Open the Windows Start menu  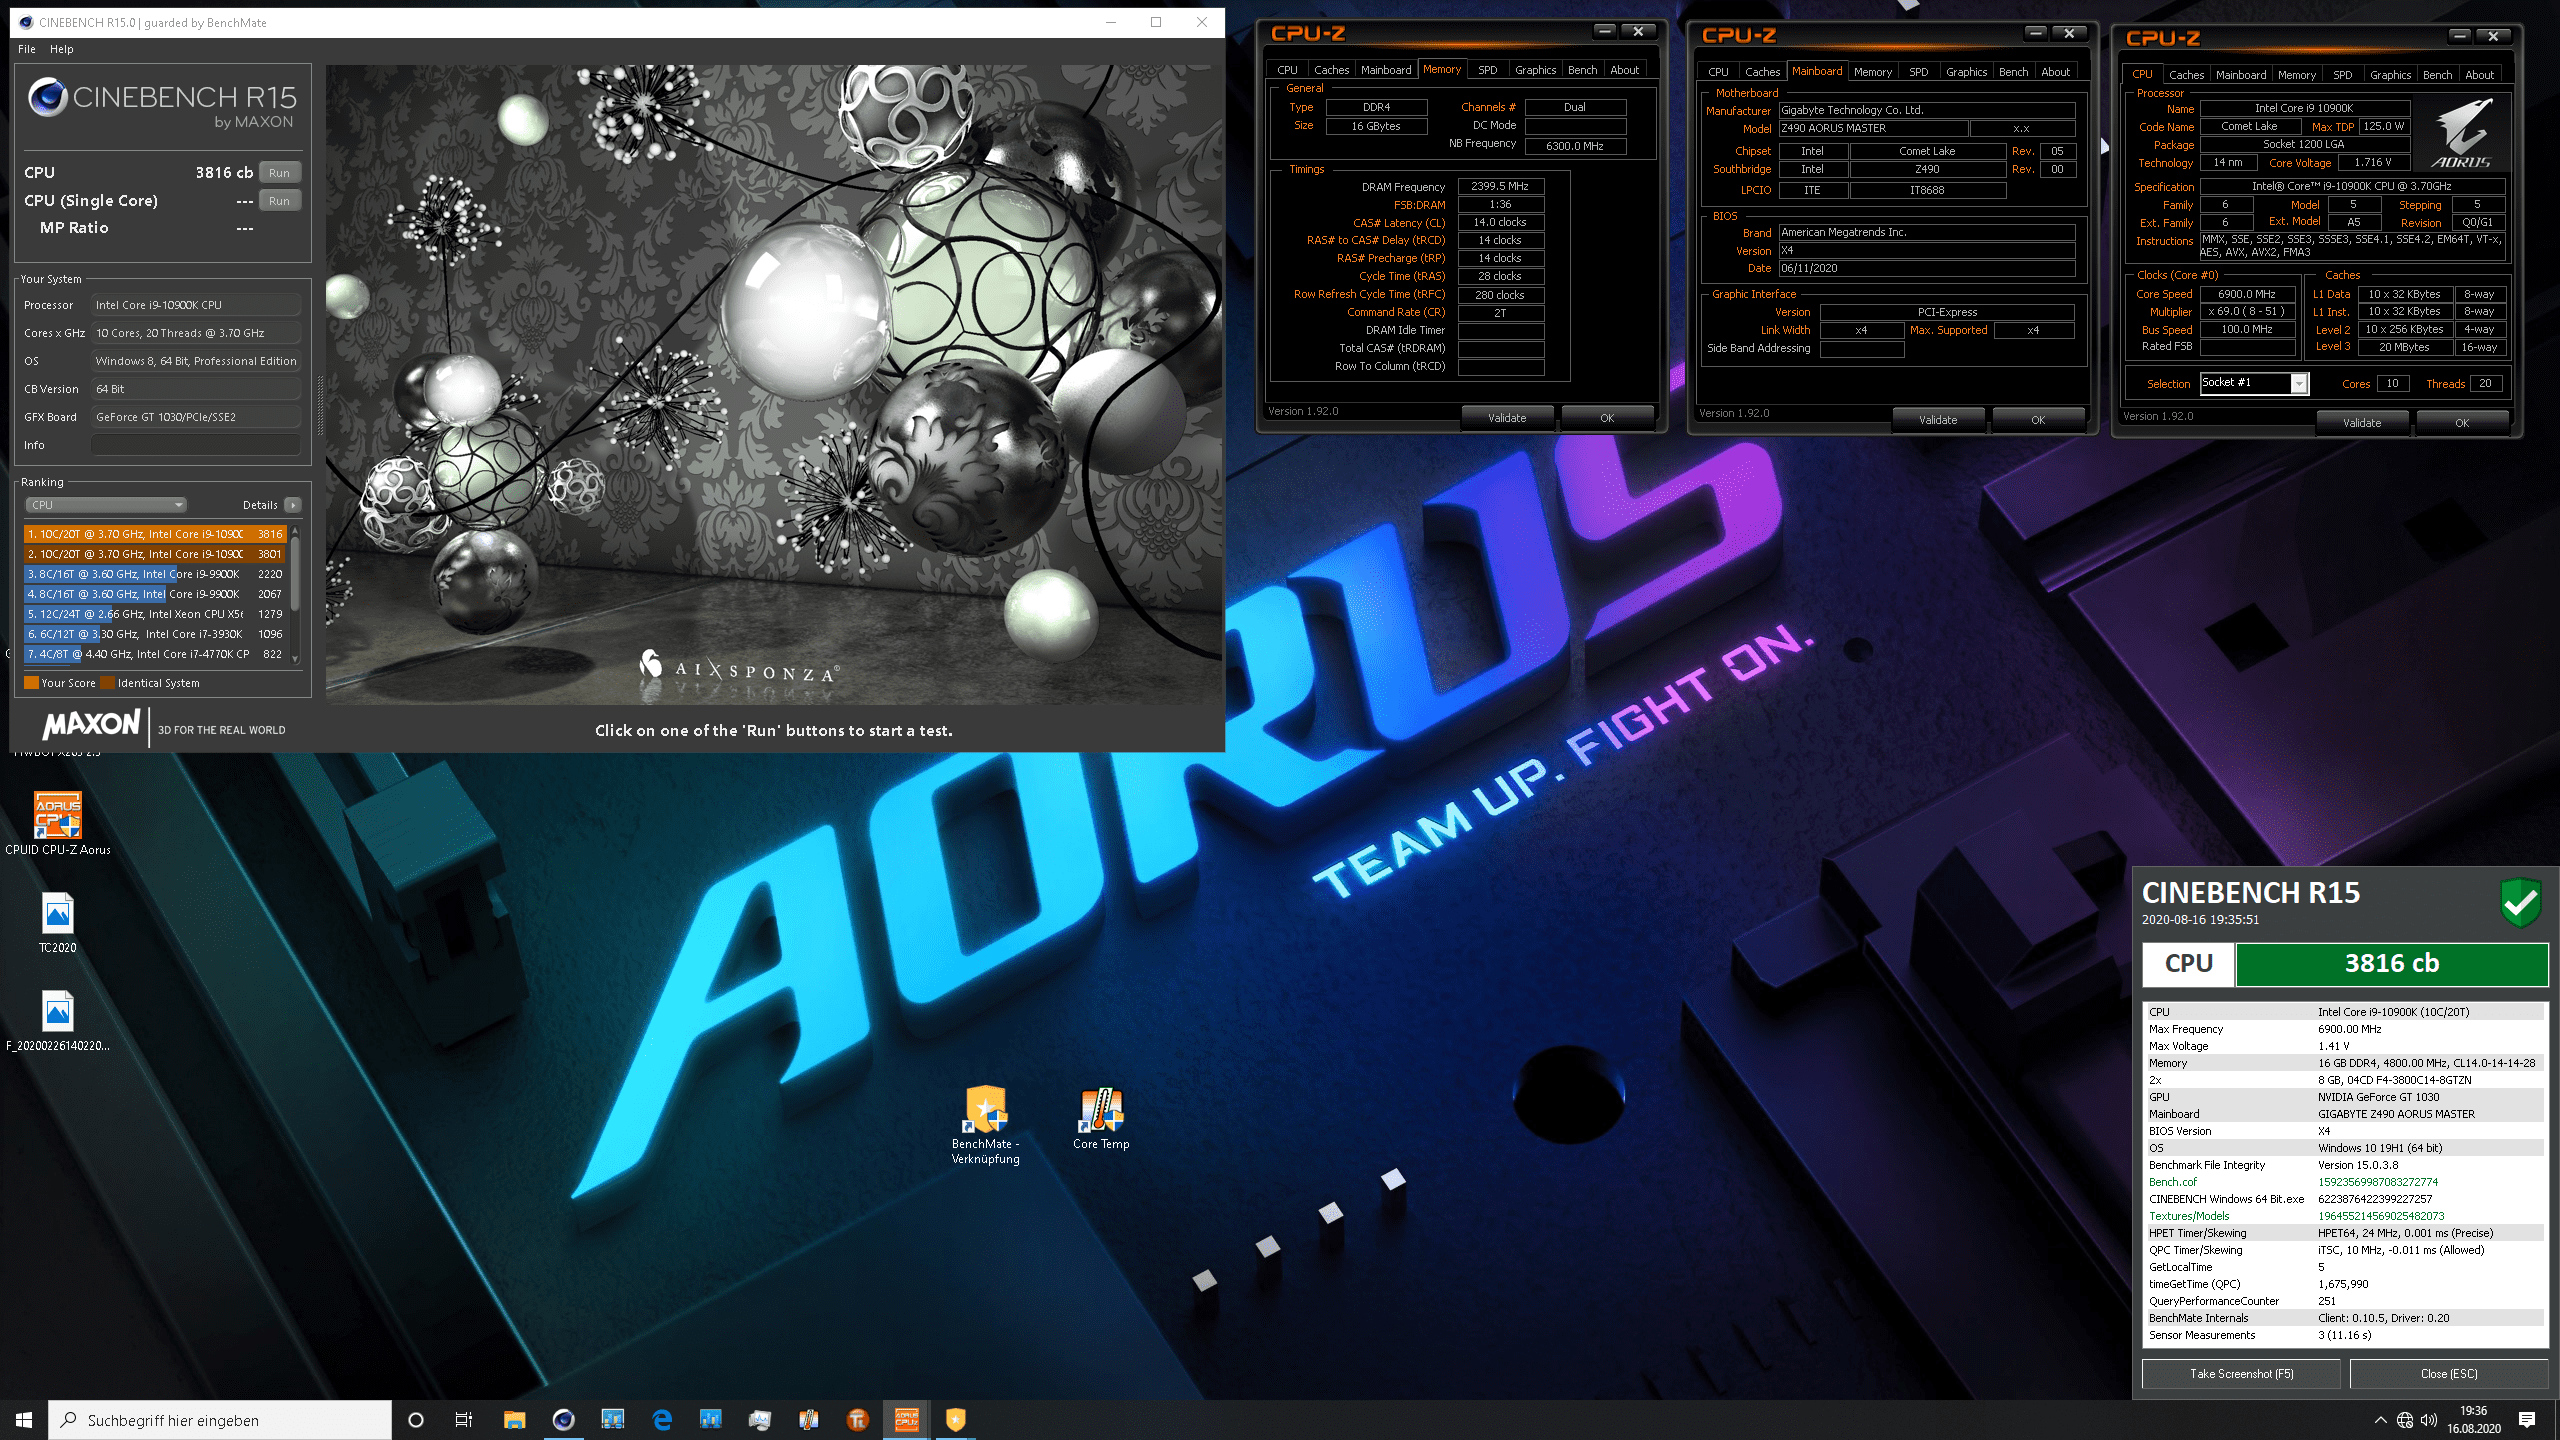(24, 1419)
